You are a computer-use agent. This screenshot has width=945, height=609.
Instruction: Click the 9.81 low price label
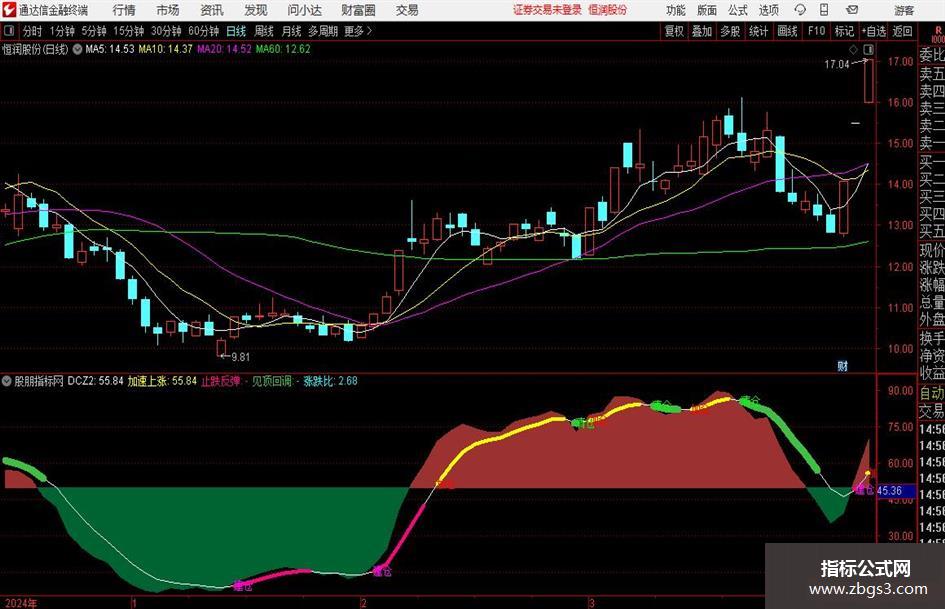click(x=240, y=357)
